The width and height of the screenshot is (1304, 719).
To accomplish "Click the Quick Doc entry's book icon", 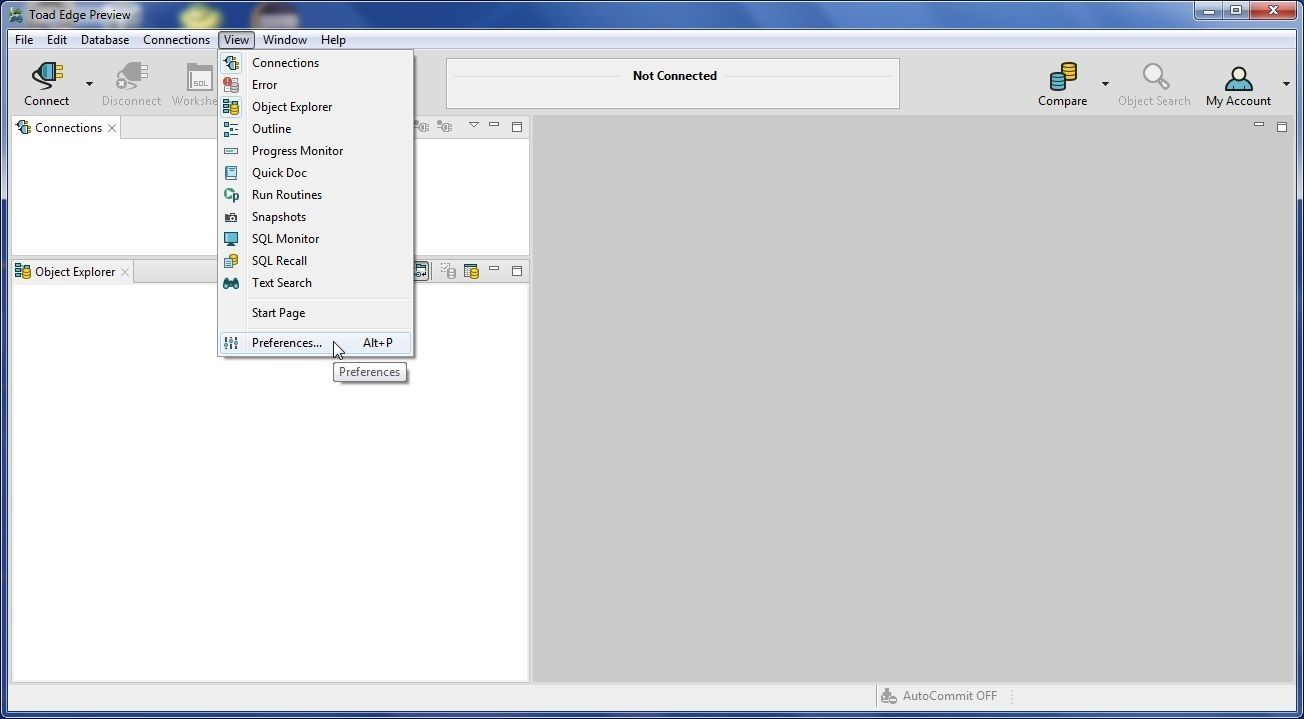I will click(x=231, y=173).
